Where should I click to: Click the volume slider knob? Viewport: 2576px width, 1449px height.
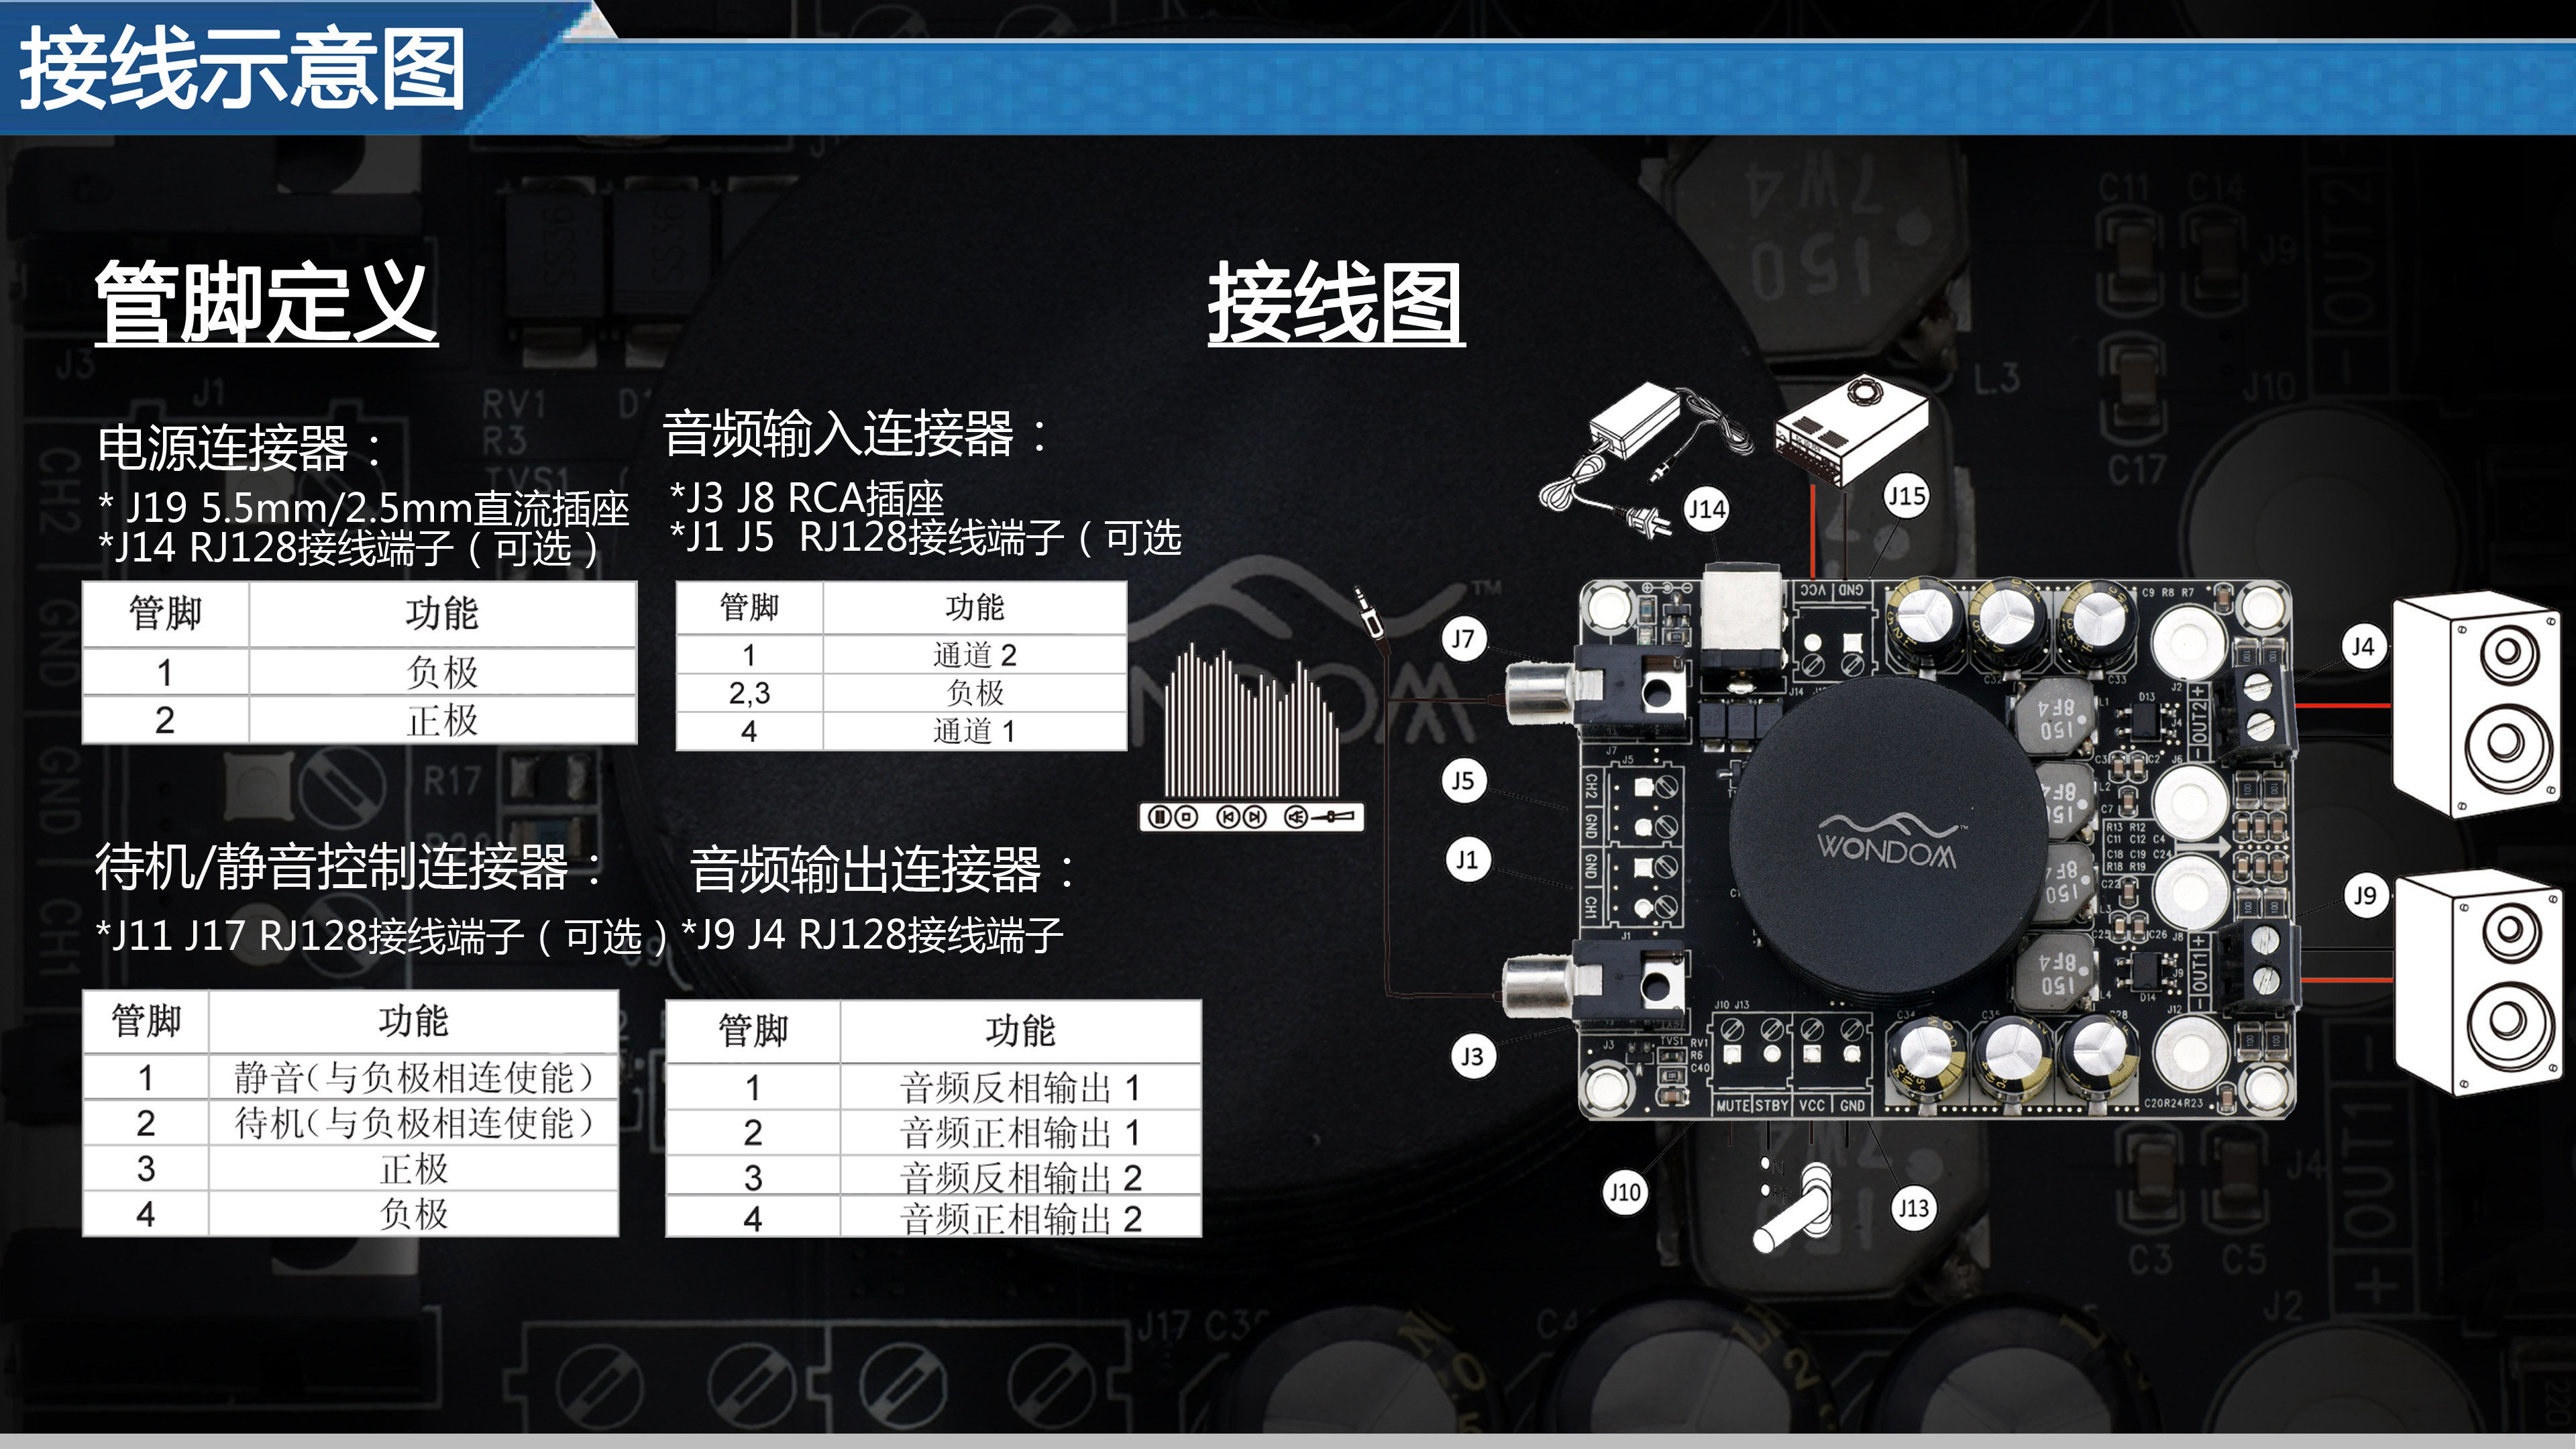point(1331,817)
